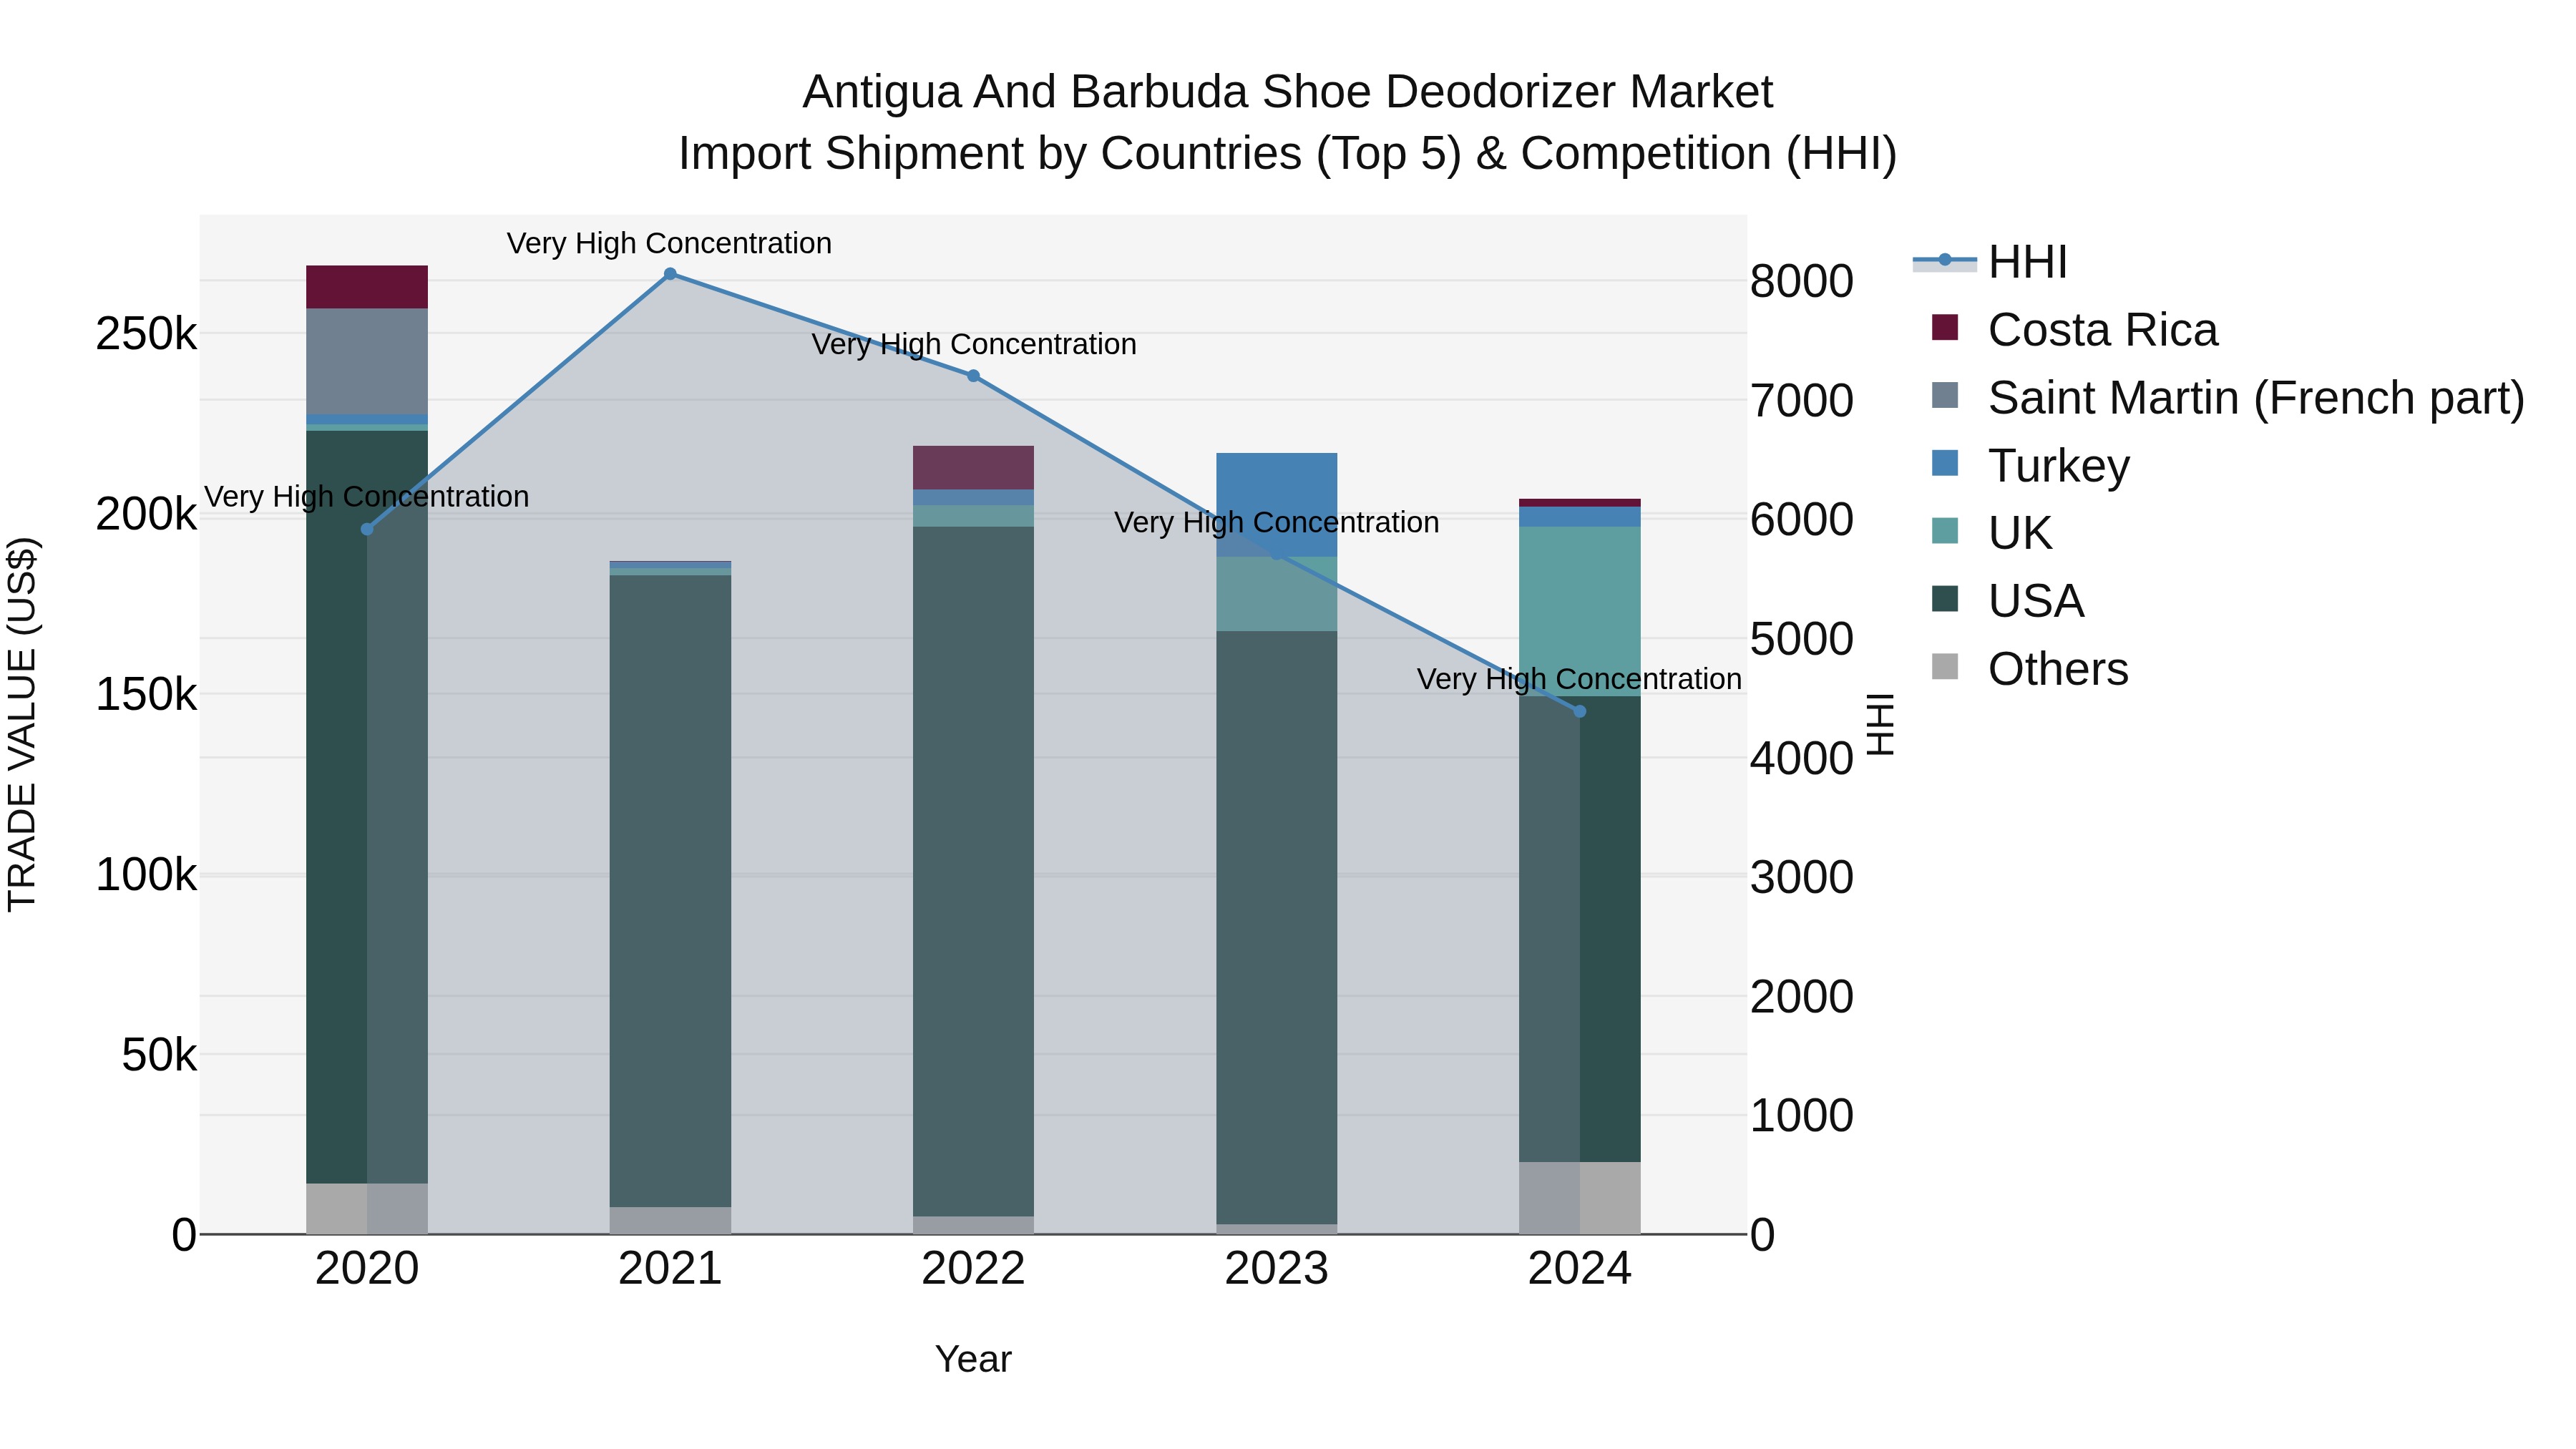Click the 150k y-axis tick label
Viewport: 2576px width, 1449px height.
(146, 695)
